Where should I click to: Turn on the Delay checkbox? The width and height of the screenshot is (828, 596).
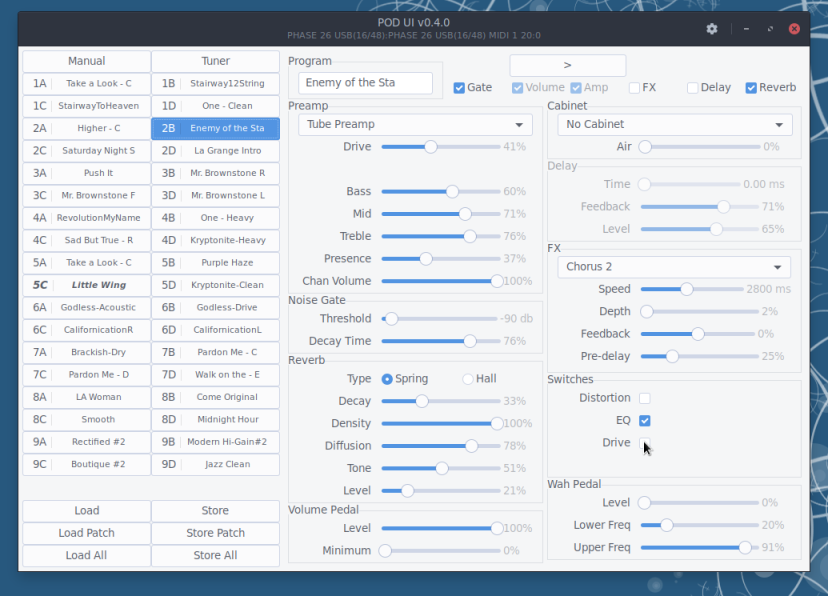[693, 88]
